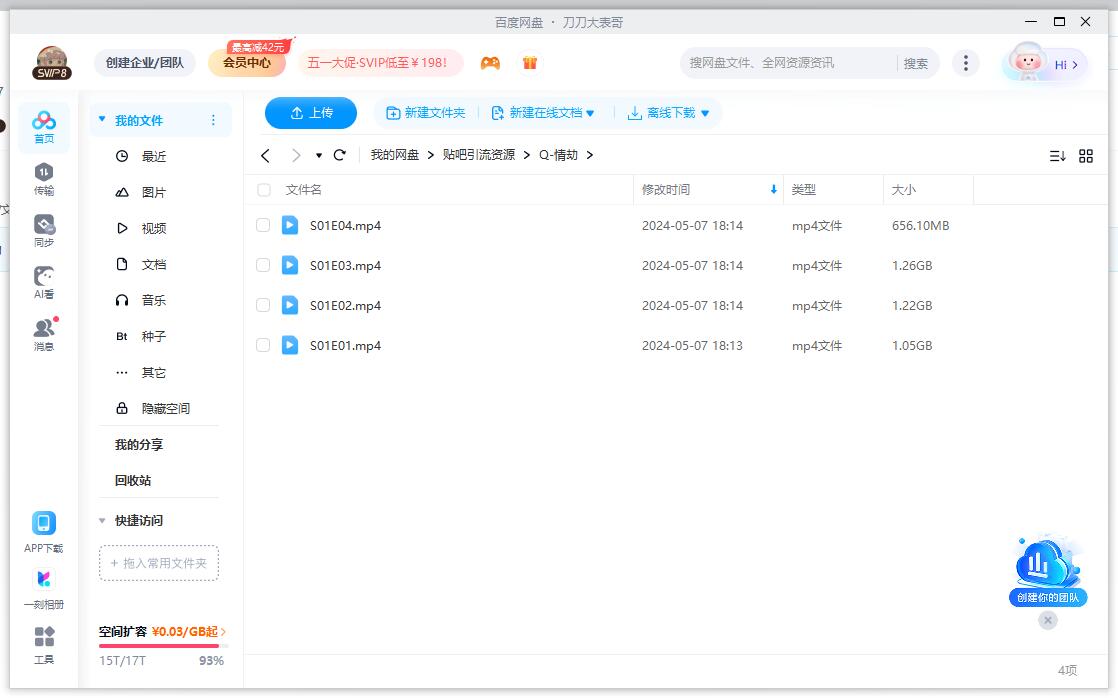Viewport: 1118px width, 698px height.
Task: Check the checkbox next to S01E01.mp4
Action: [263, 345]
